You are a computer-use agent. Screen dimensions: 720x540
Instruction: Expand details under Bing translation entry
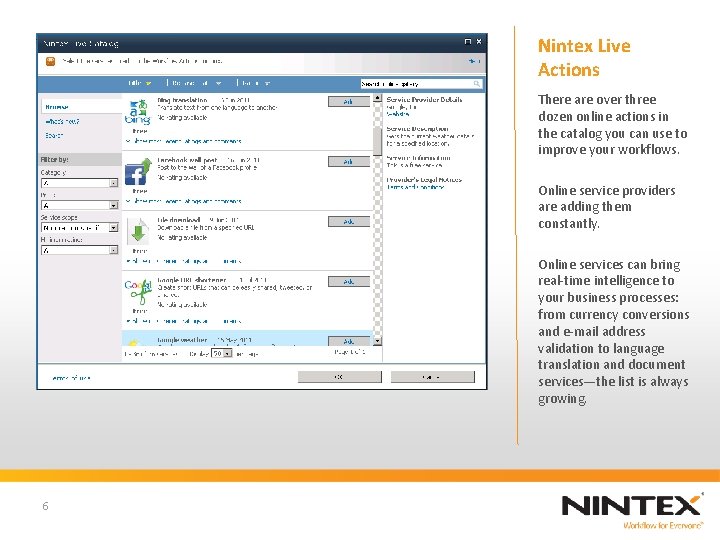[x=184, y=141]
